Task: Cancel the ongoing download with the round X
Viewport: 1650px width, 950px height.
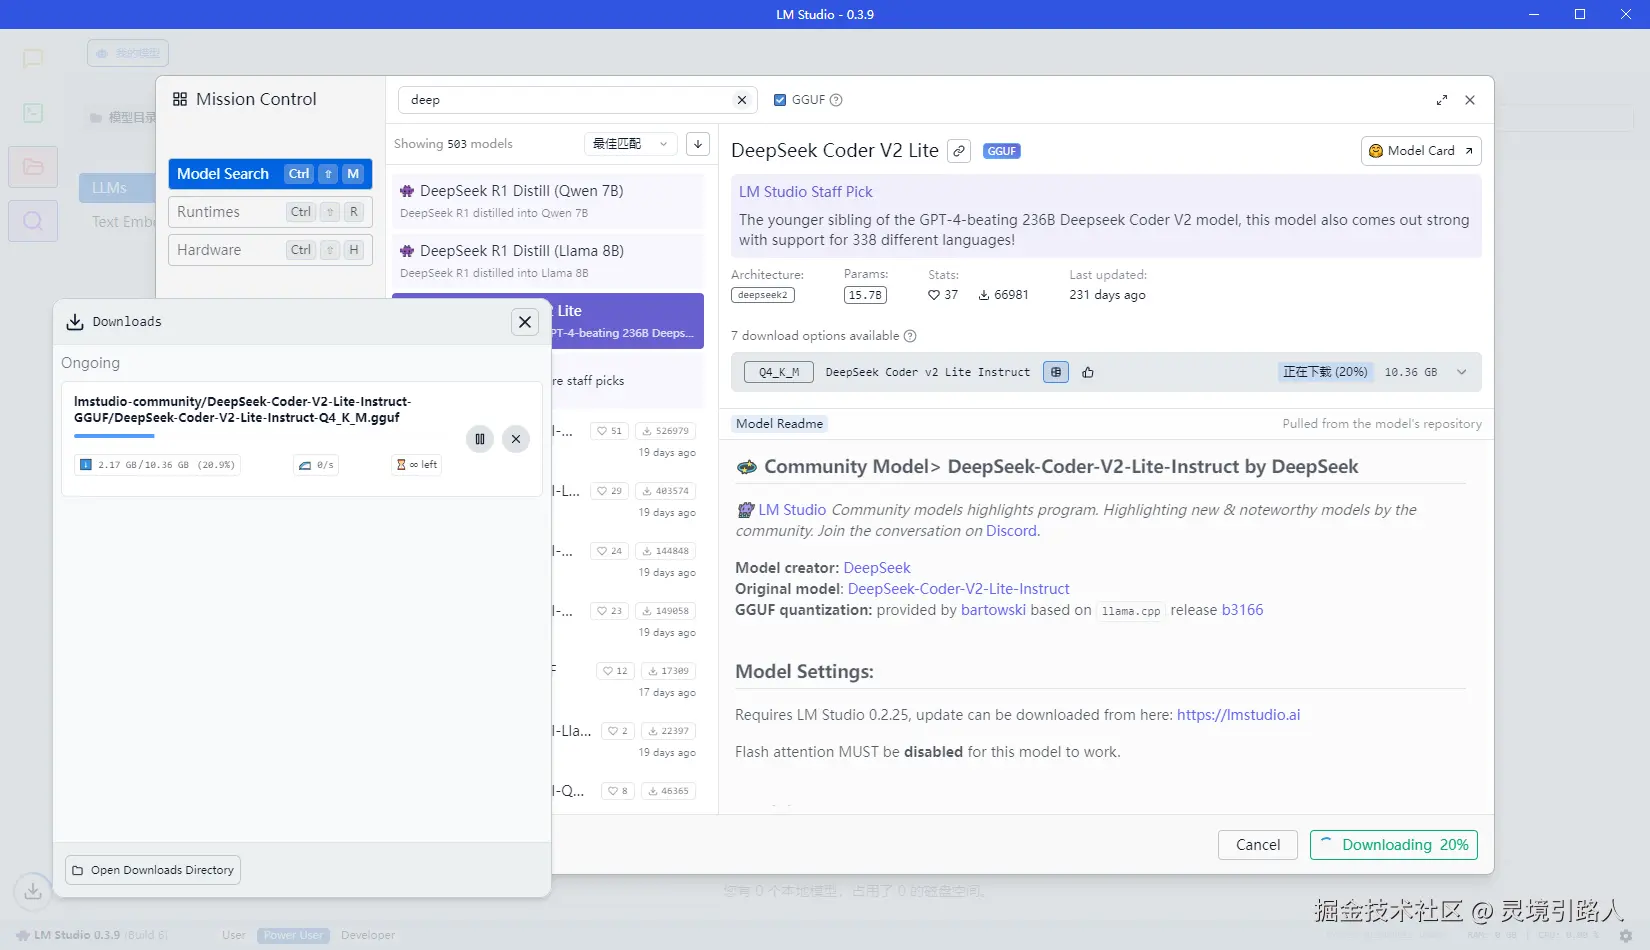Action: pos(516,438)
